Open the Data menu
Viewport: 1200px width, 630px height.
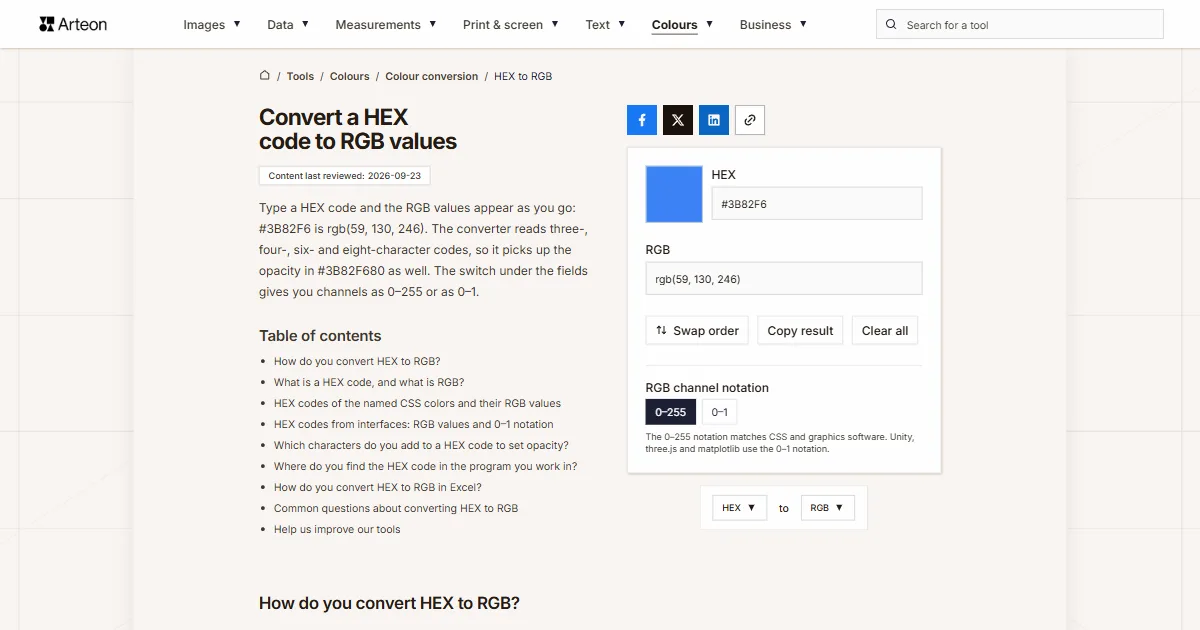click(x=288, y=24)
